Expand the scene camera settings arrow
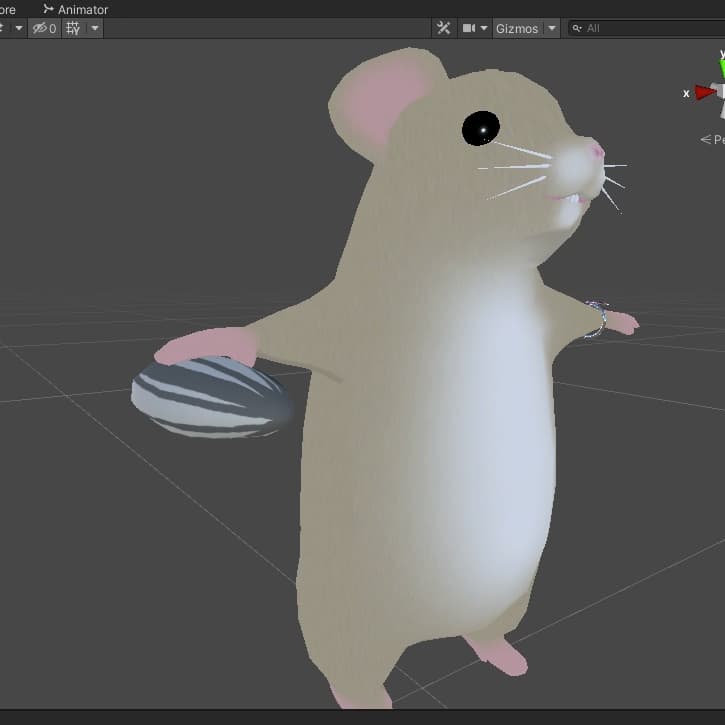The image size is (725, 725). [484, 28]
